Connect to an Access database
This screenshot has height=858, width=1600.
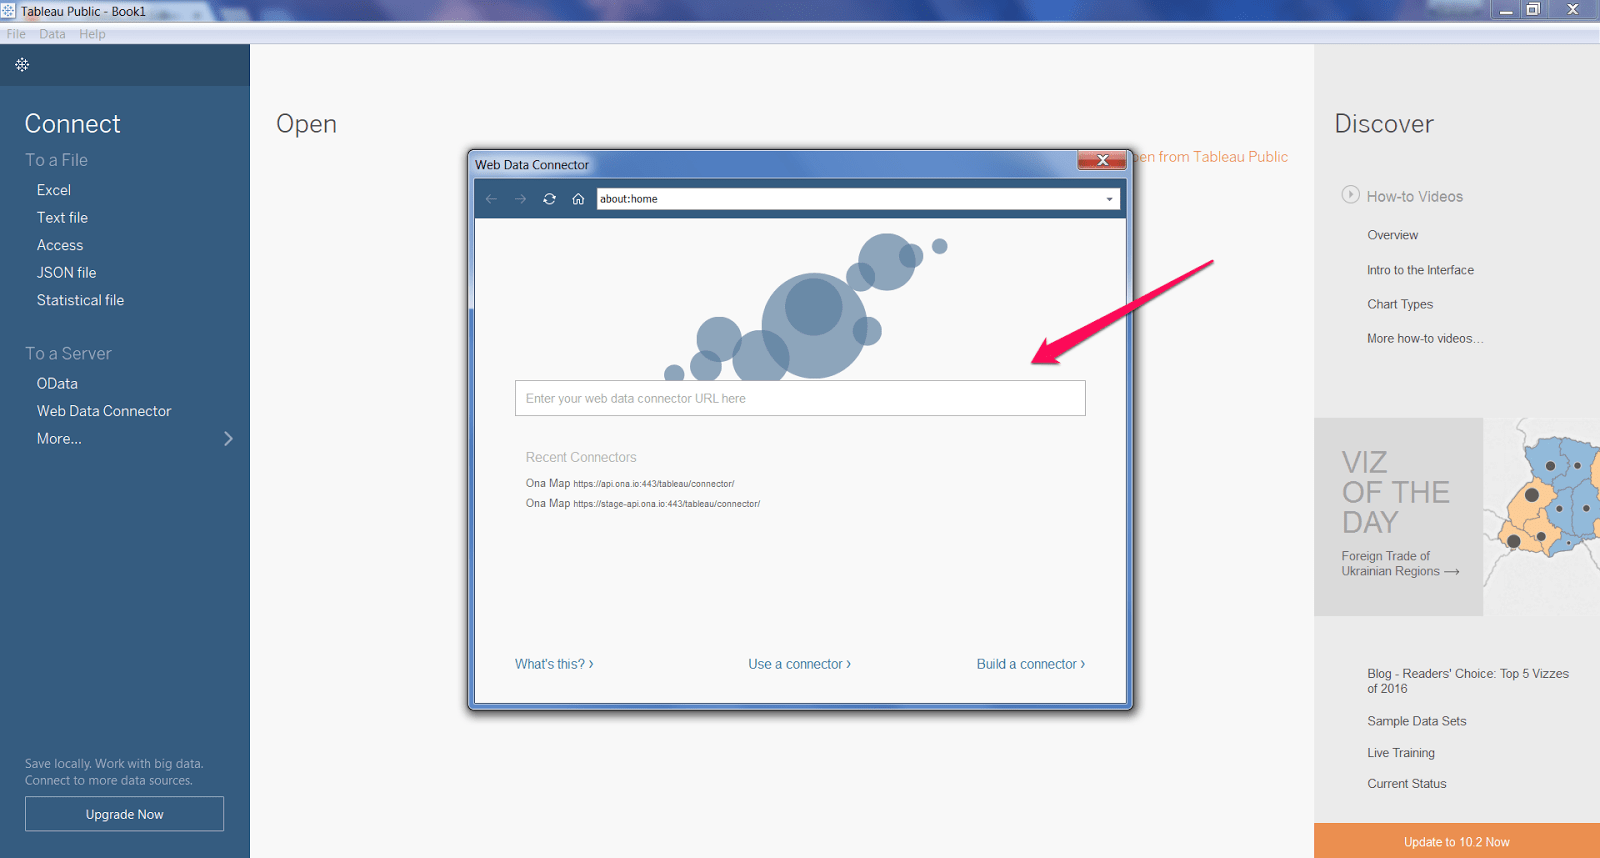pos(60,245)
